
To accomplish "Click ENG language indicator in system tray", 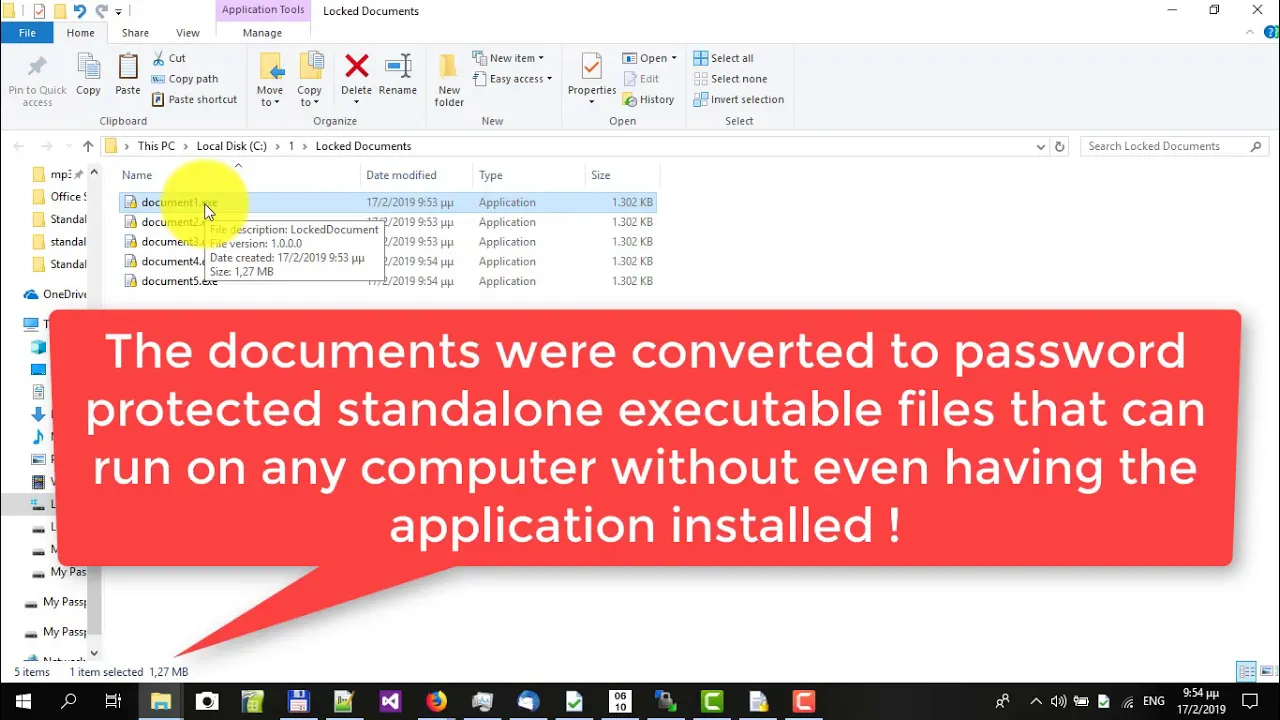I will tap(1156, 701).
